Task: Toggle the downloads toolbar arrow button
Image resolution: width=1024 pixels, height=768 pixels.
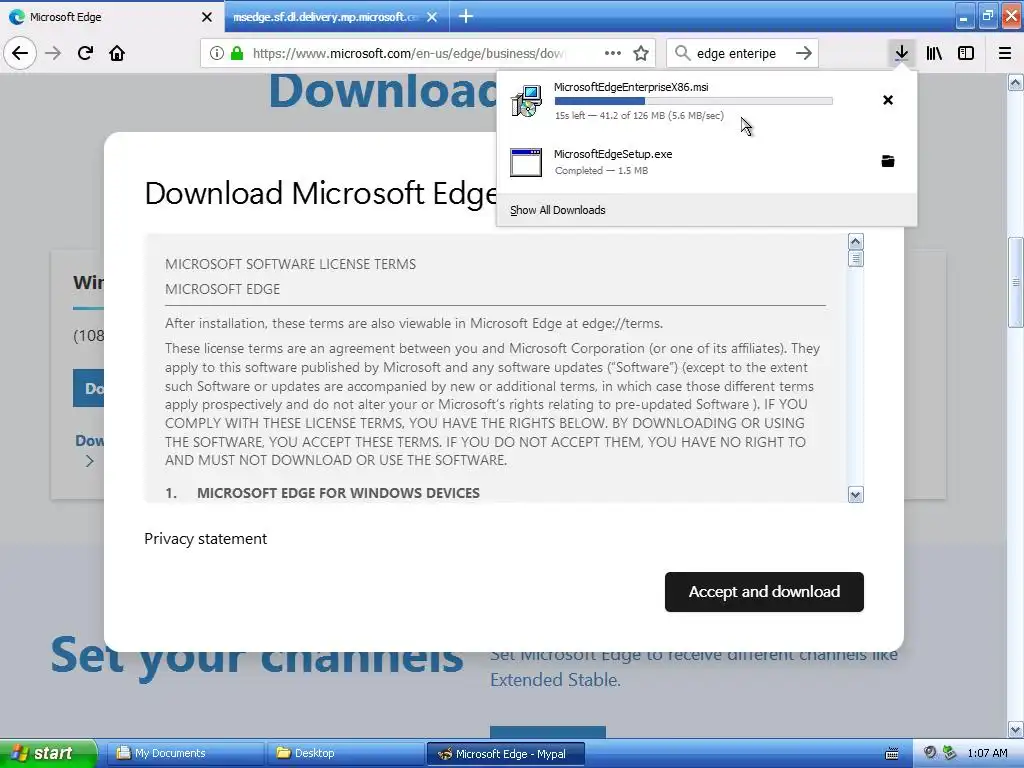Action: tap(901, 53)
